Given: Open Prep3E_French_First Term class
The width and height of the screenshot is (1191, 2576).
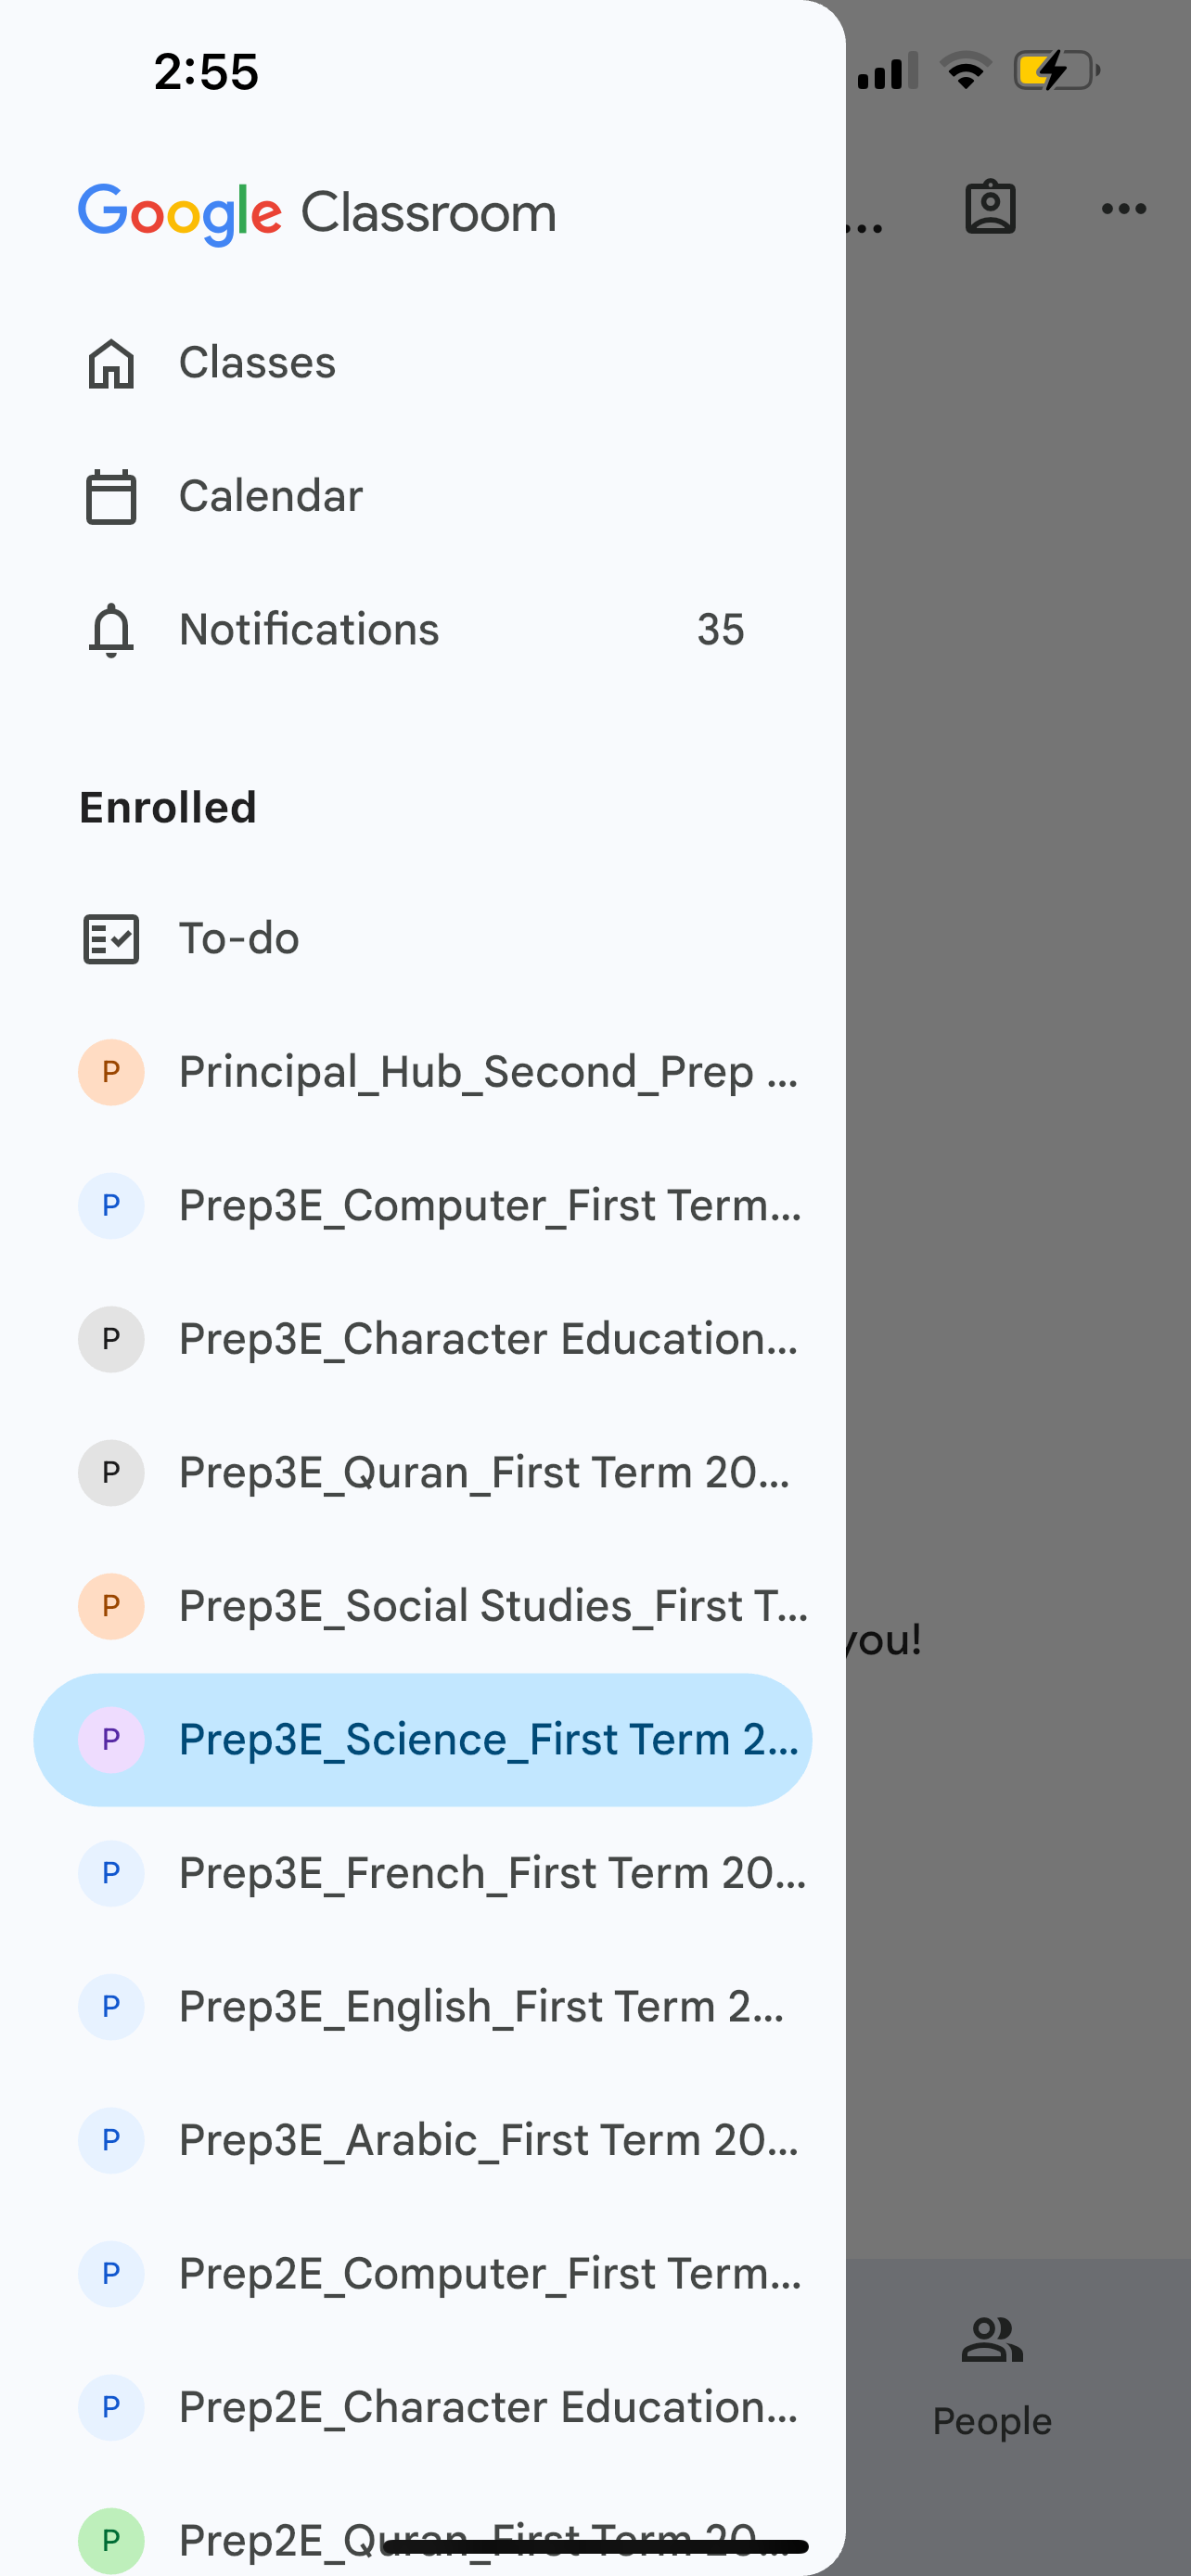Looking at the screenshot, I should 492,1873.
